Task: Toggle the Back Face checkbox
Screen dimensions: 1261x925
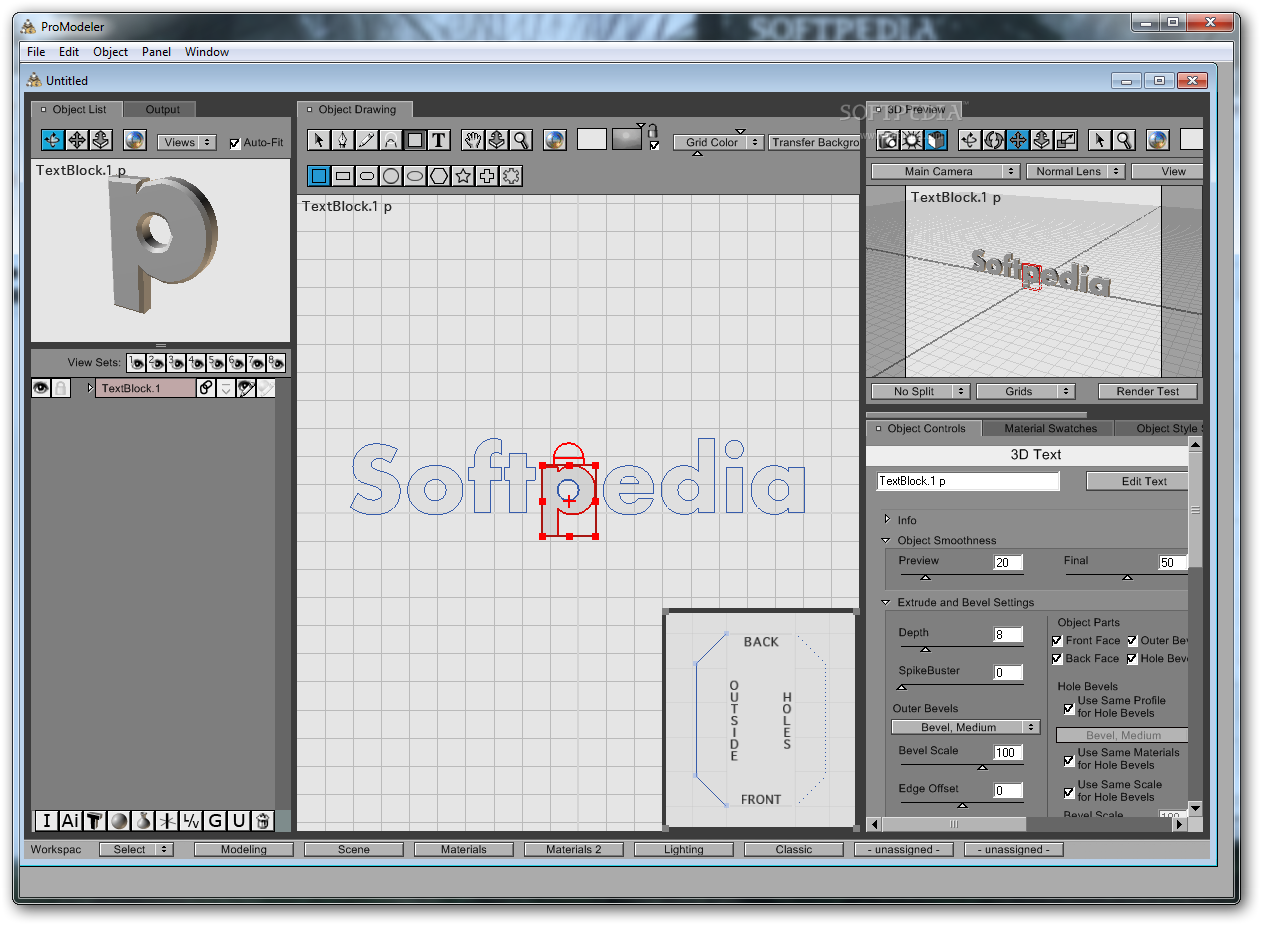Action: pyautogui.click(x=1058, y=658)
